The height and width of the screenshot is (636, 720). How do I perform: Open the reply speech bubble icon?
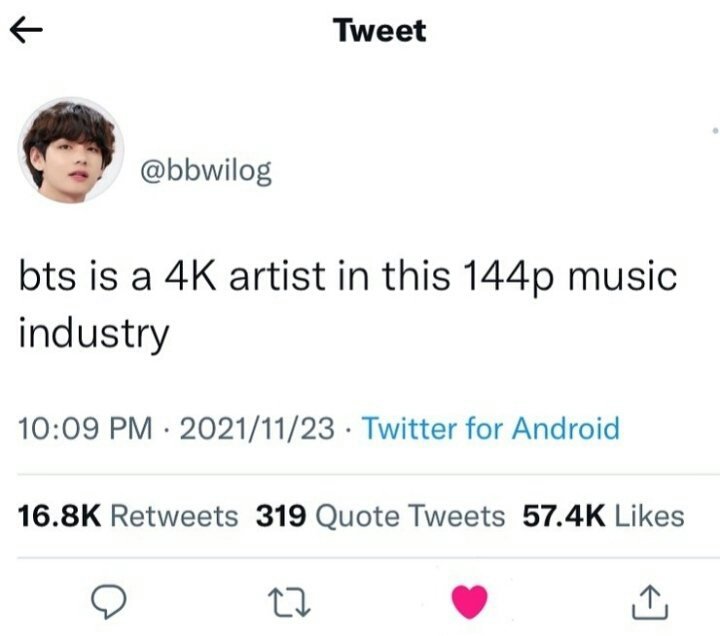click(x=108, y=602)
